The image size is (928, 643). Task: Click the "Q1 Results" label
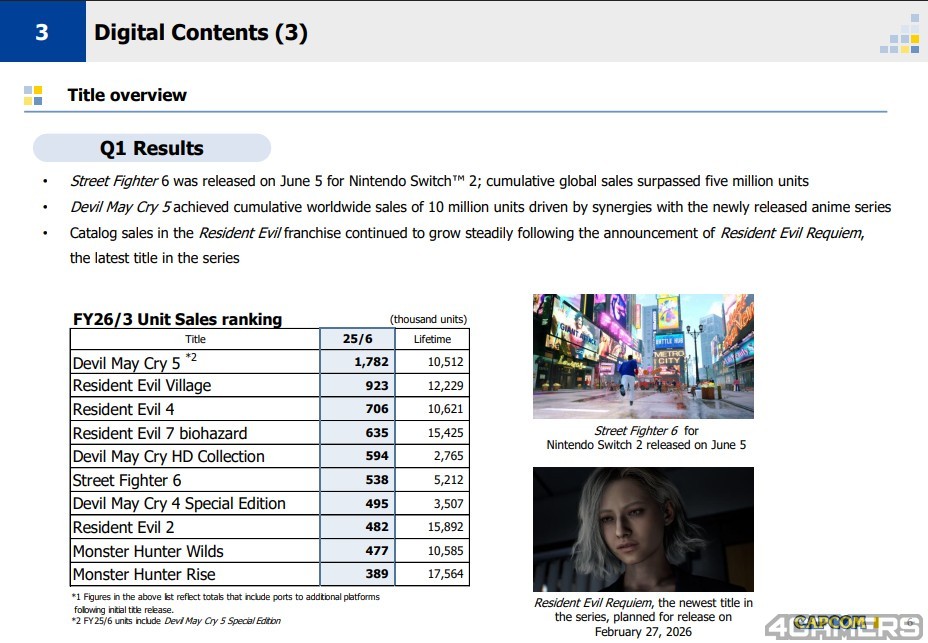pos(152,148)
